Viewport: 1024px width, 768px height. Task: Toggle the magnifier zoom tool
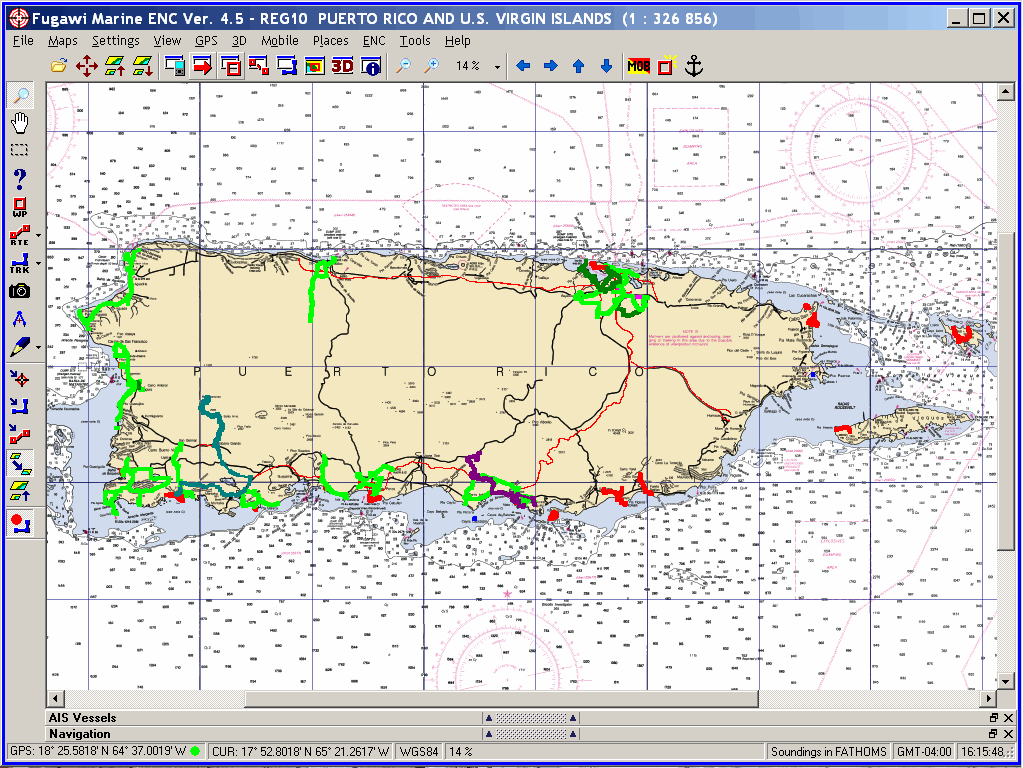(x=20, y=96)
